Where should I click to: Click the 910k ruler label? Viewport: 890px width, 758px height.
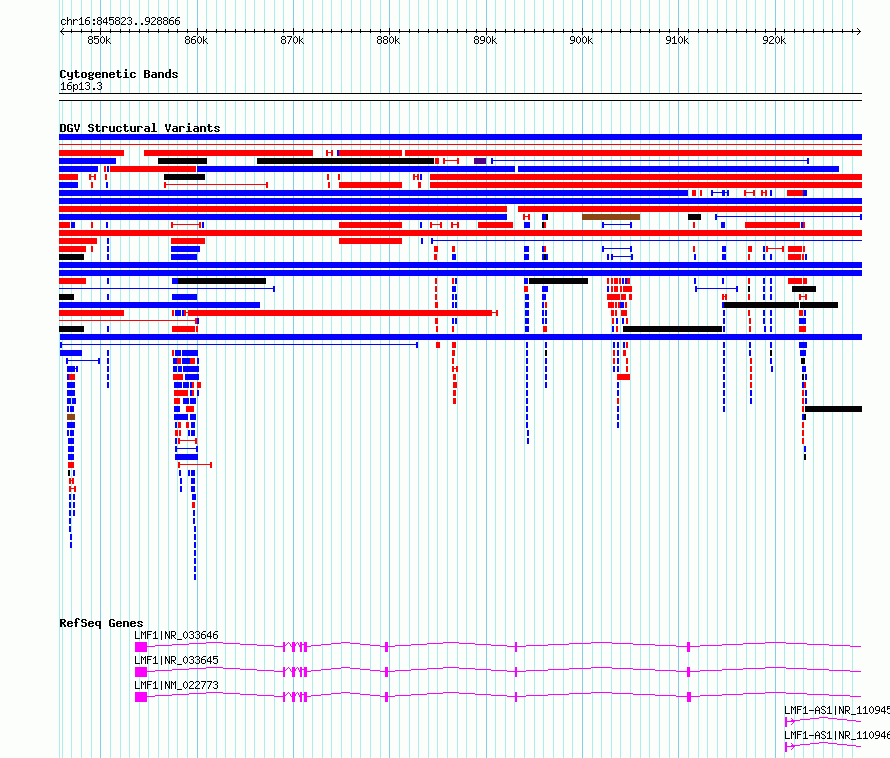[x=677, y=40]
